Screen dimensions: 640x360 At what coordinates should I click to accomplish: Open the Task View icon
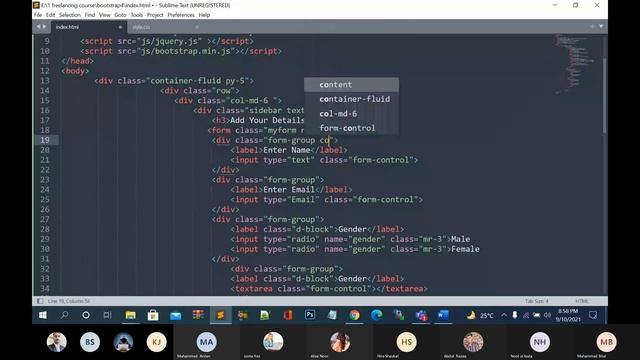coord(107,315)
